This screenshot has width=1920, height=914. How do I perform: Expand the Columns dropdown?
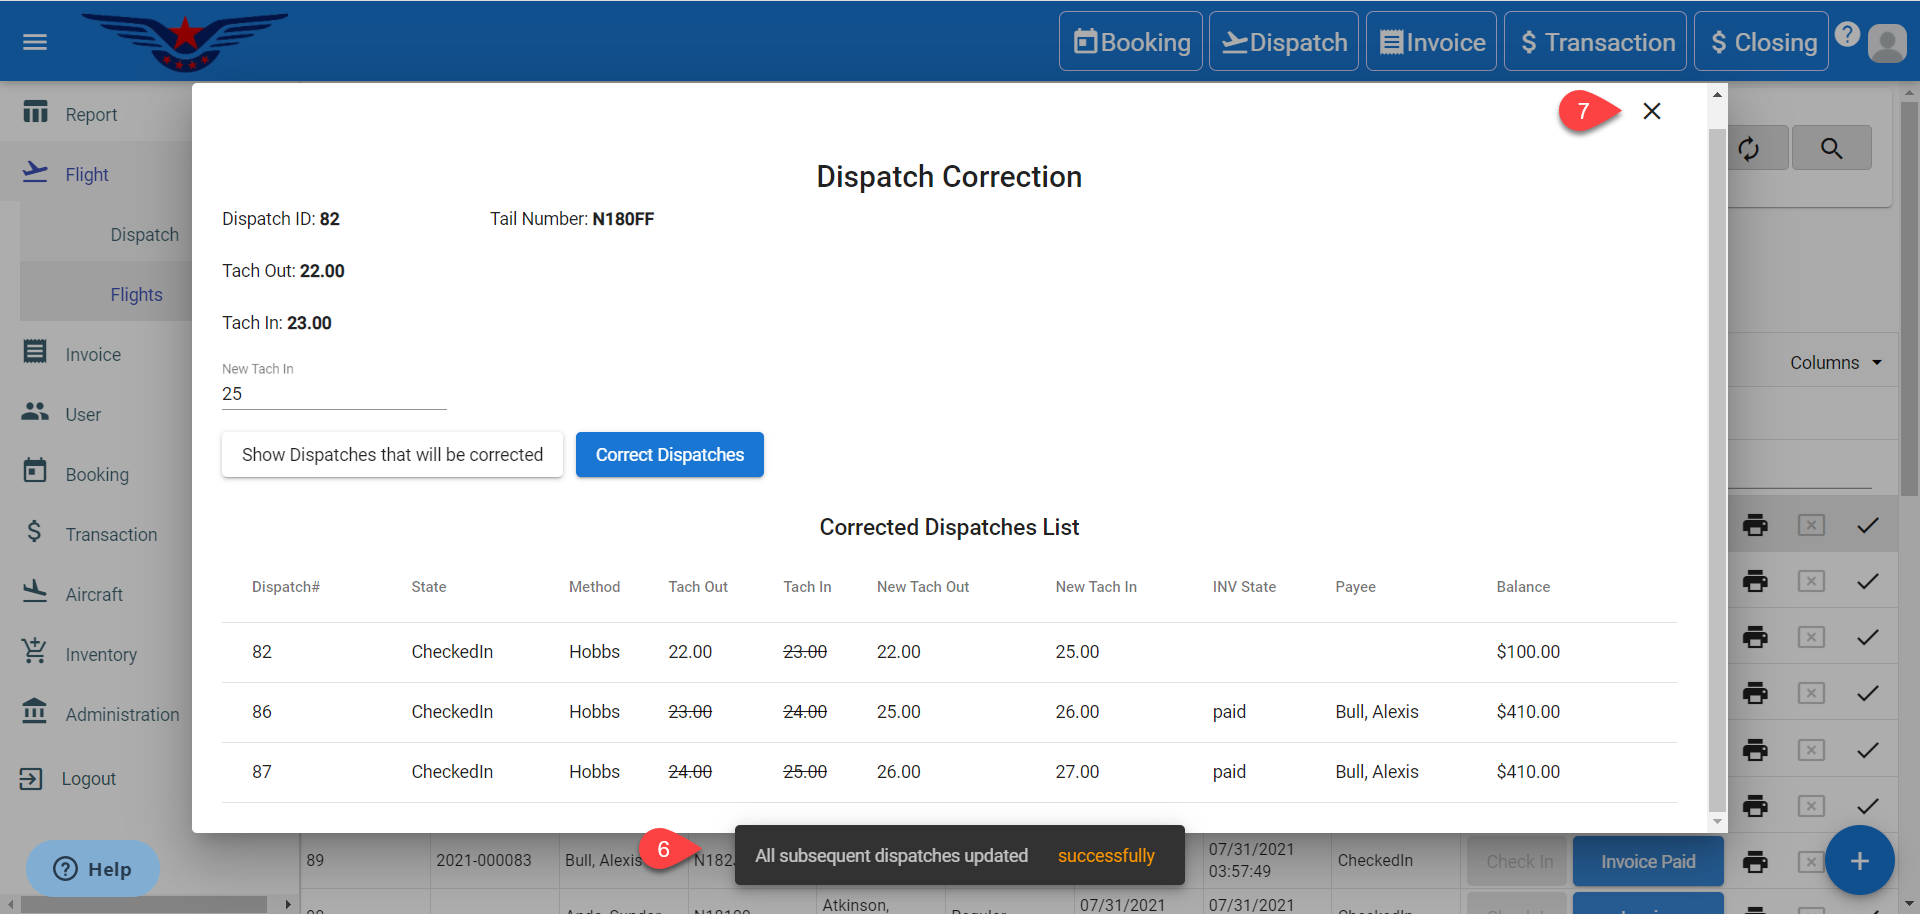[1835, 363]
